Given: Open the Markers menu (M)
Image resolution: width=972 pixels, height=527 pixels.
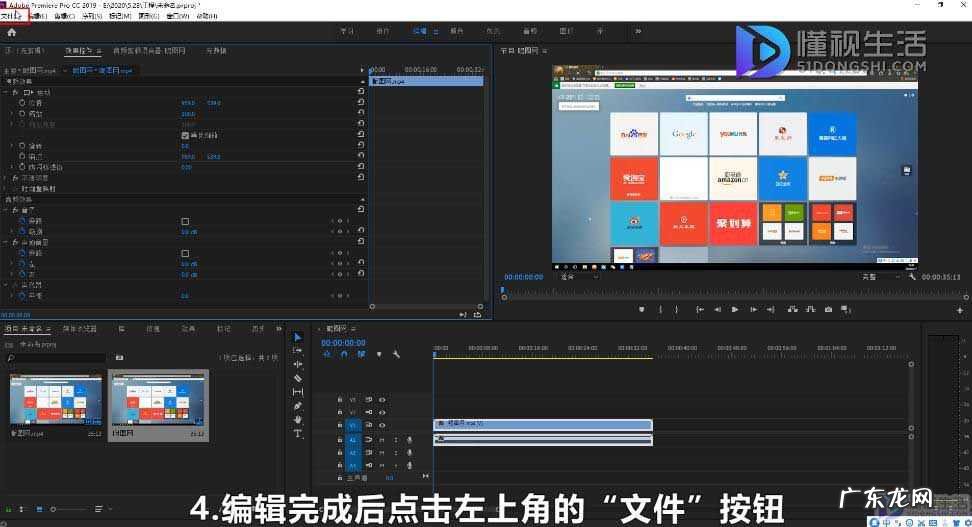Looking at the screenshot, I should pos(120,16).
